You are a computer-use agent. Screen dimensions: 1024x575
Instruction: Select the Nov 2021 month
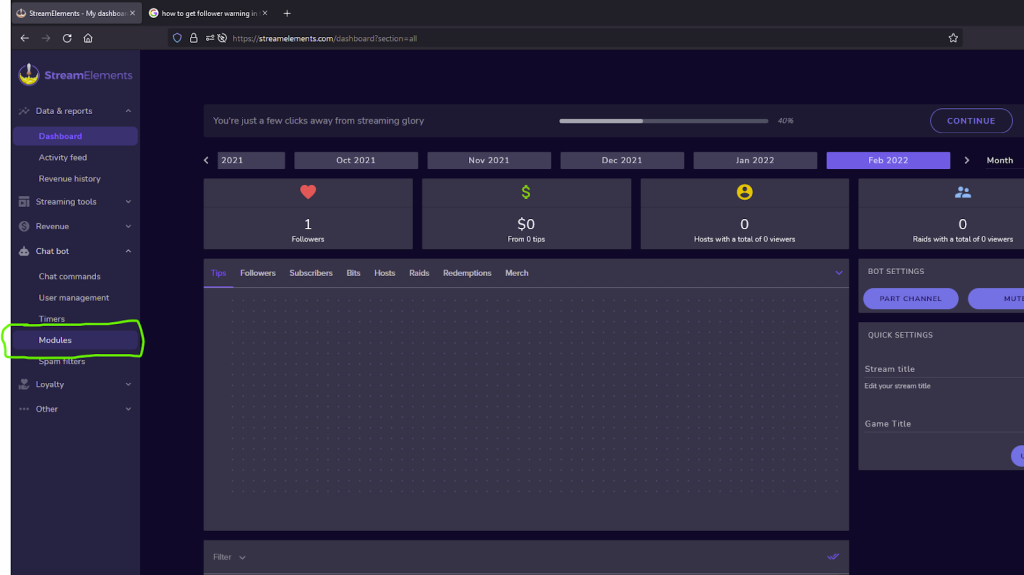click(488, 160)
